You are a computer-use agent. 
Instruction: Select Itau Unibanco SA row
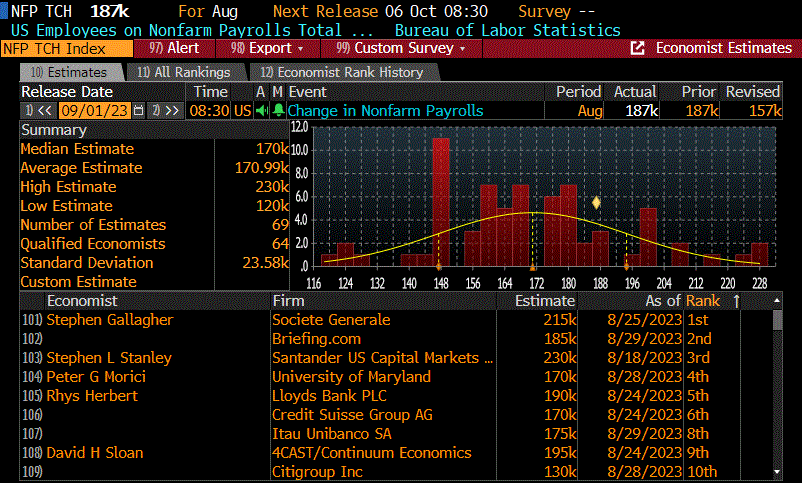pos(396,433)
